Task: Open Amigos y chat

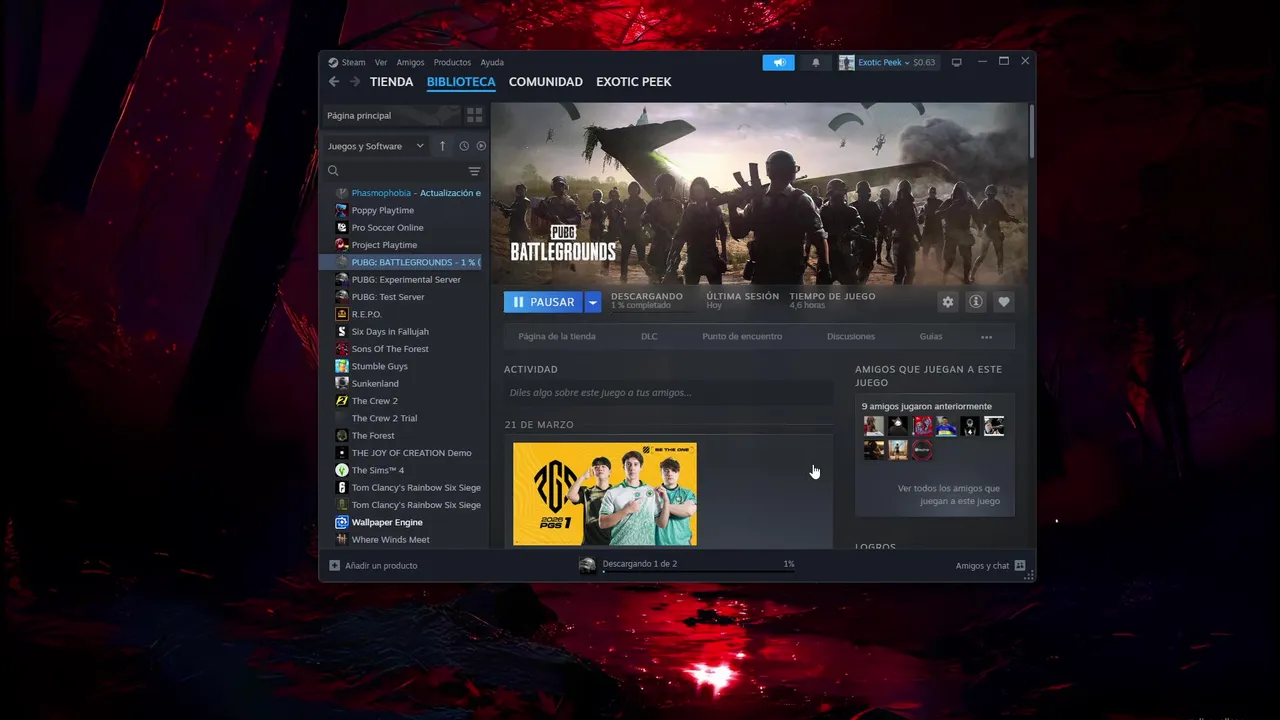Action: tap(982, 566)
